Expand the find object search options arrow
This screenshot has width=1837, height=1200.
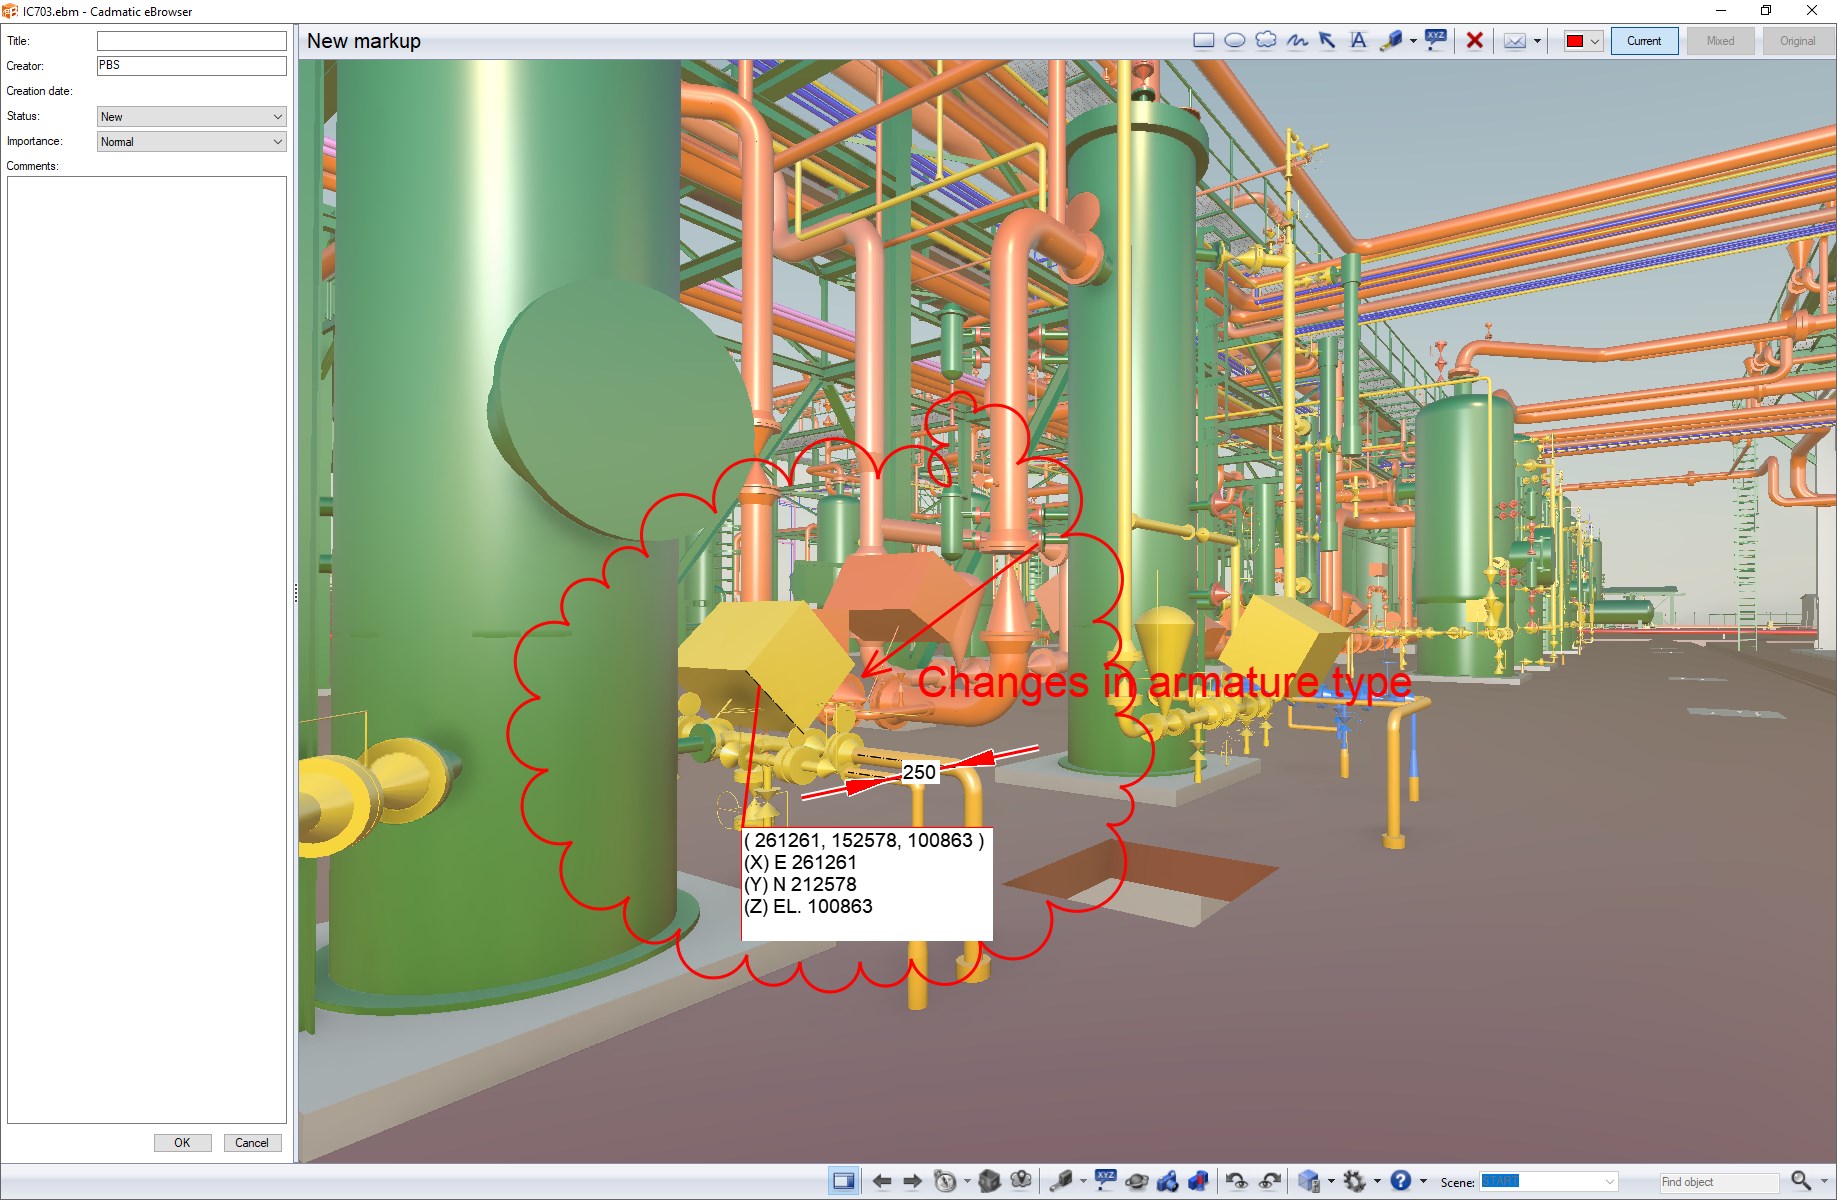point(1824,1181)
